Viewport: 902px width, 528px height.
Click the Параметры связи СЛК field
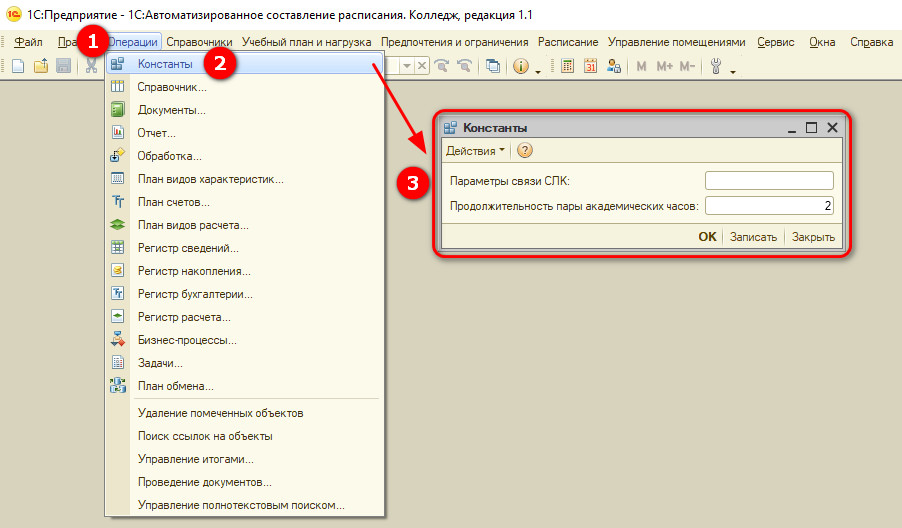click(x=769, y=181)
